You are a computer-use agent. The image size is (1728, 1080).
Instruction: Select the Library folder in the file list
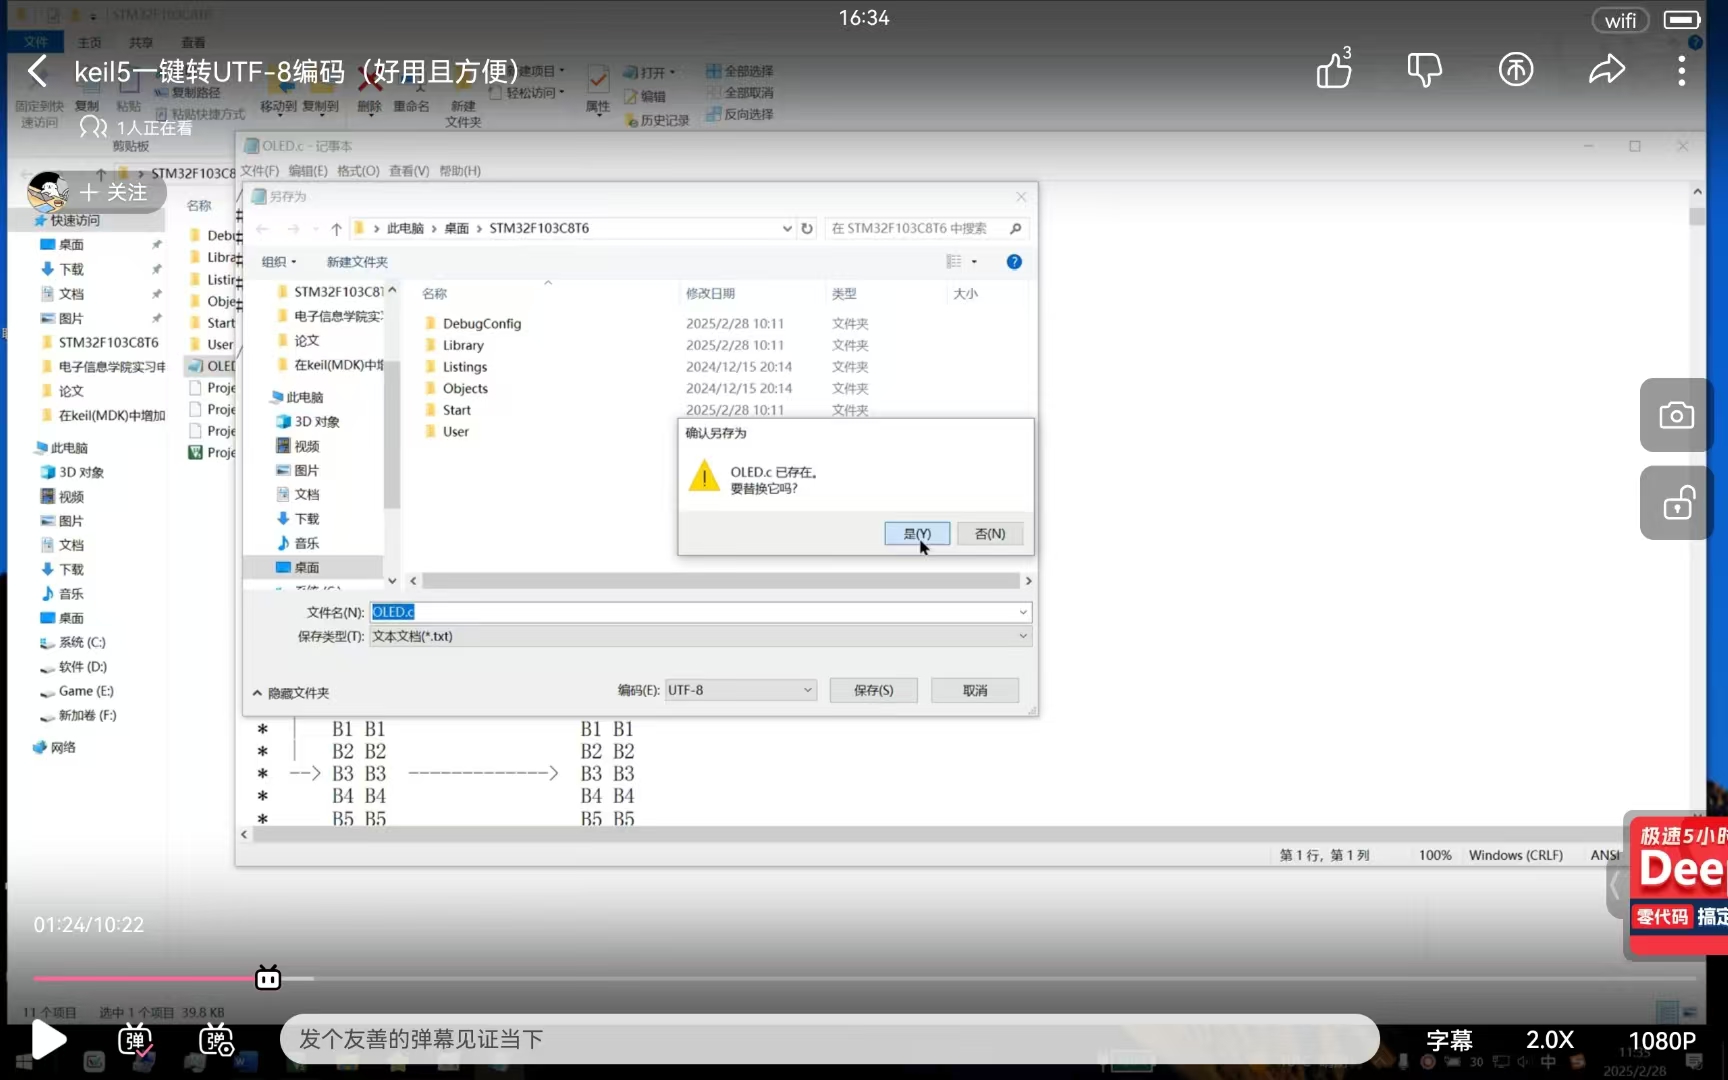pos(463,345)
